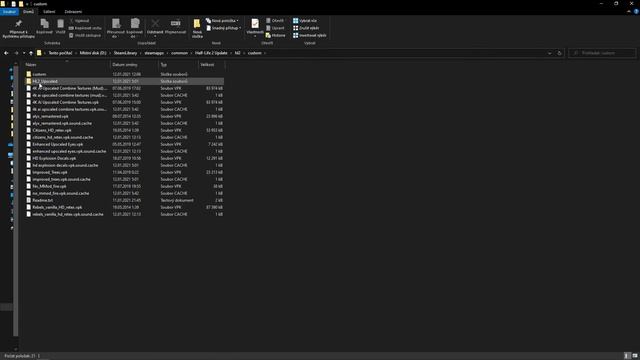Switch to the Zobrazení (View) tab
The height and width of the screenshot is (360, 640).
[73, 11]
